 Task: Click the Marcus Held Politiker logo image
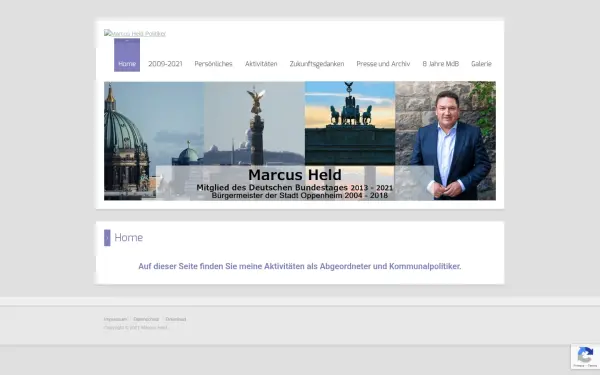[135, 34]
